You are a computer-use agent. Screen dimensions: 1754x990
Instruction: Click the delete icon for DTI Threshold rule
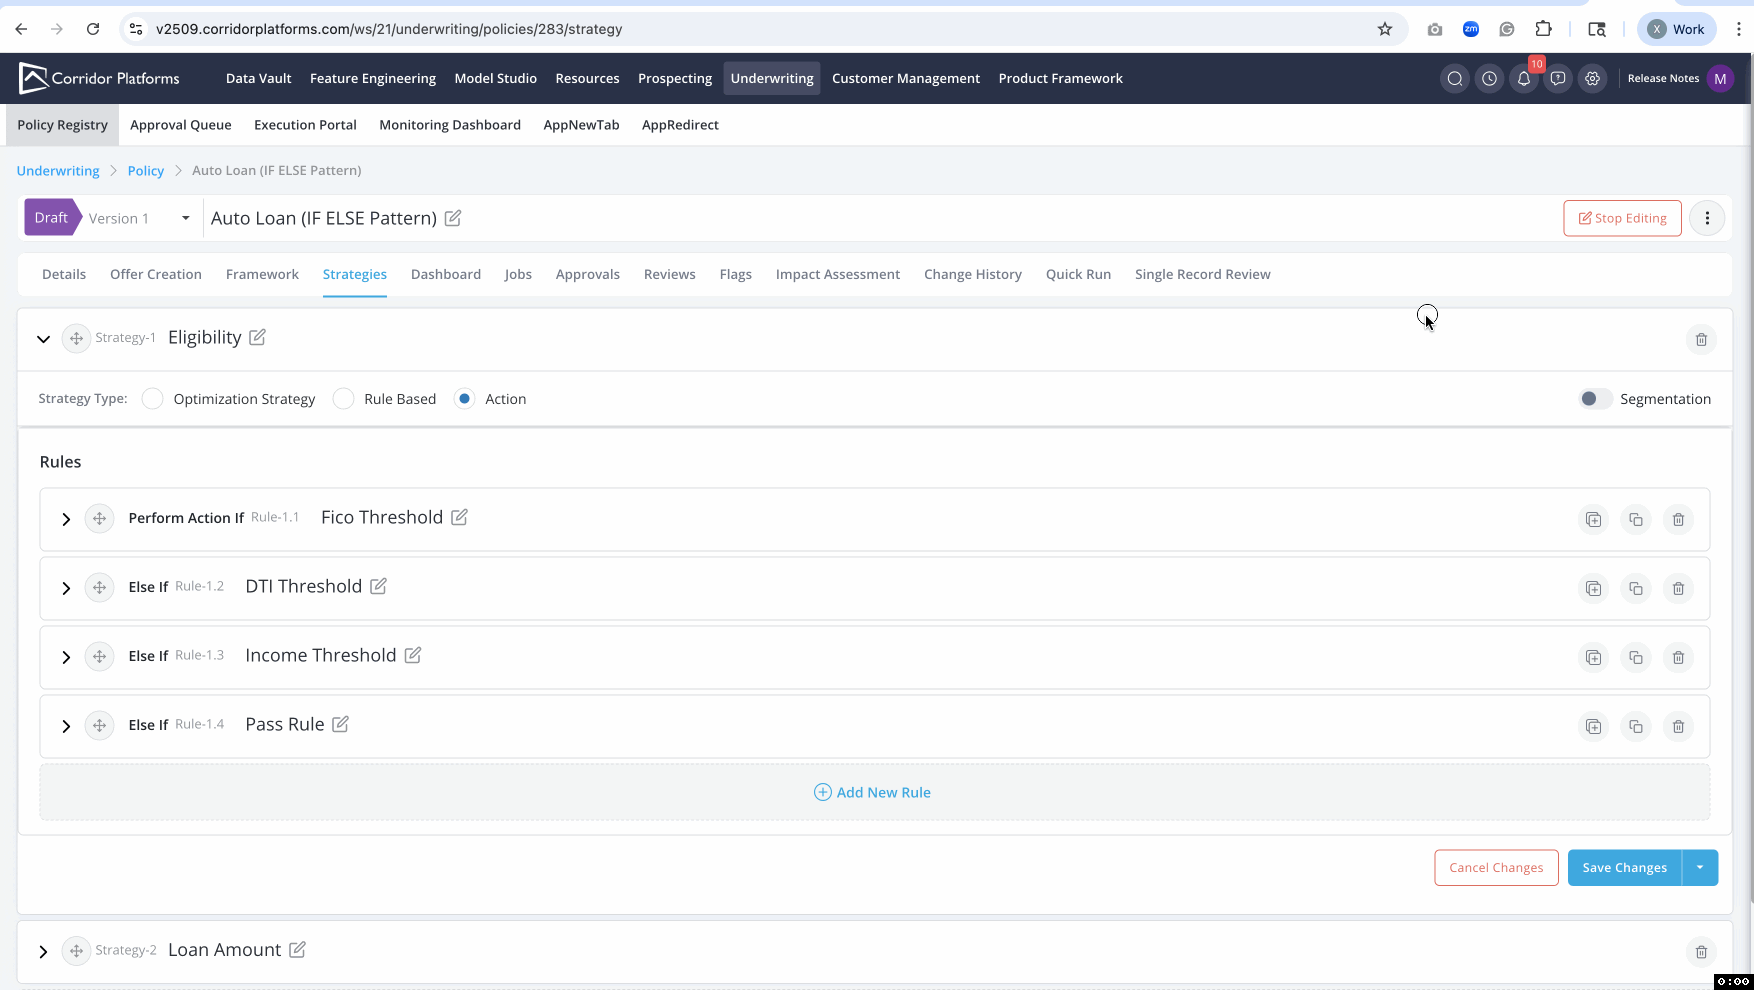pos(1678,588)
